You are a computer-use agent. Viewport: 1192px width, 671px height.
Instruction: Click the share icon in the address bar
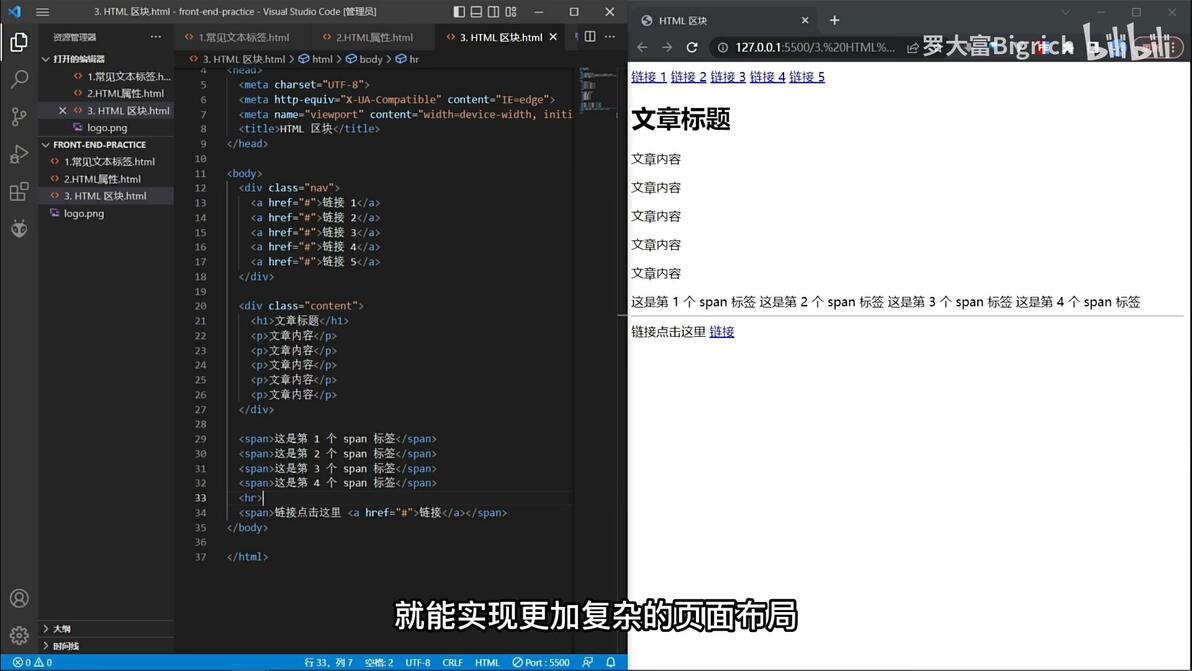coord(912,47)
